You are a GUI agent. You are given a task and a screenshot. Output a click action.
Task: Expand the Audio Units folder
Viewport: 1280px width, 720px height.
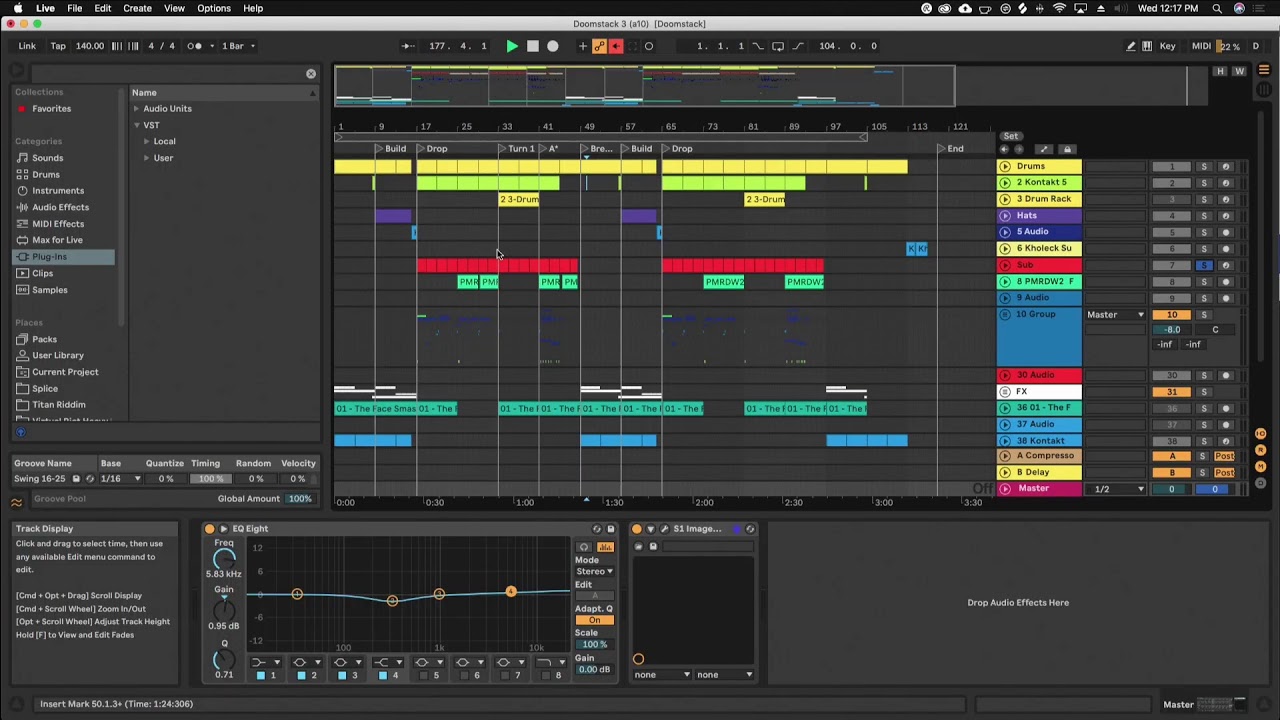point(136,109)
